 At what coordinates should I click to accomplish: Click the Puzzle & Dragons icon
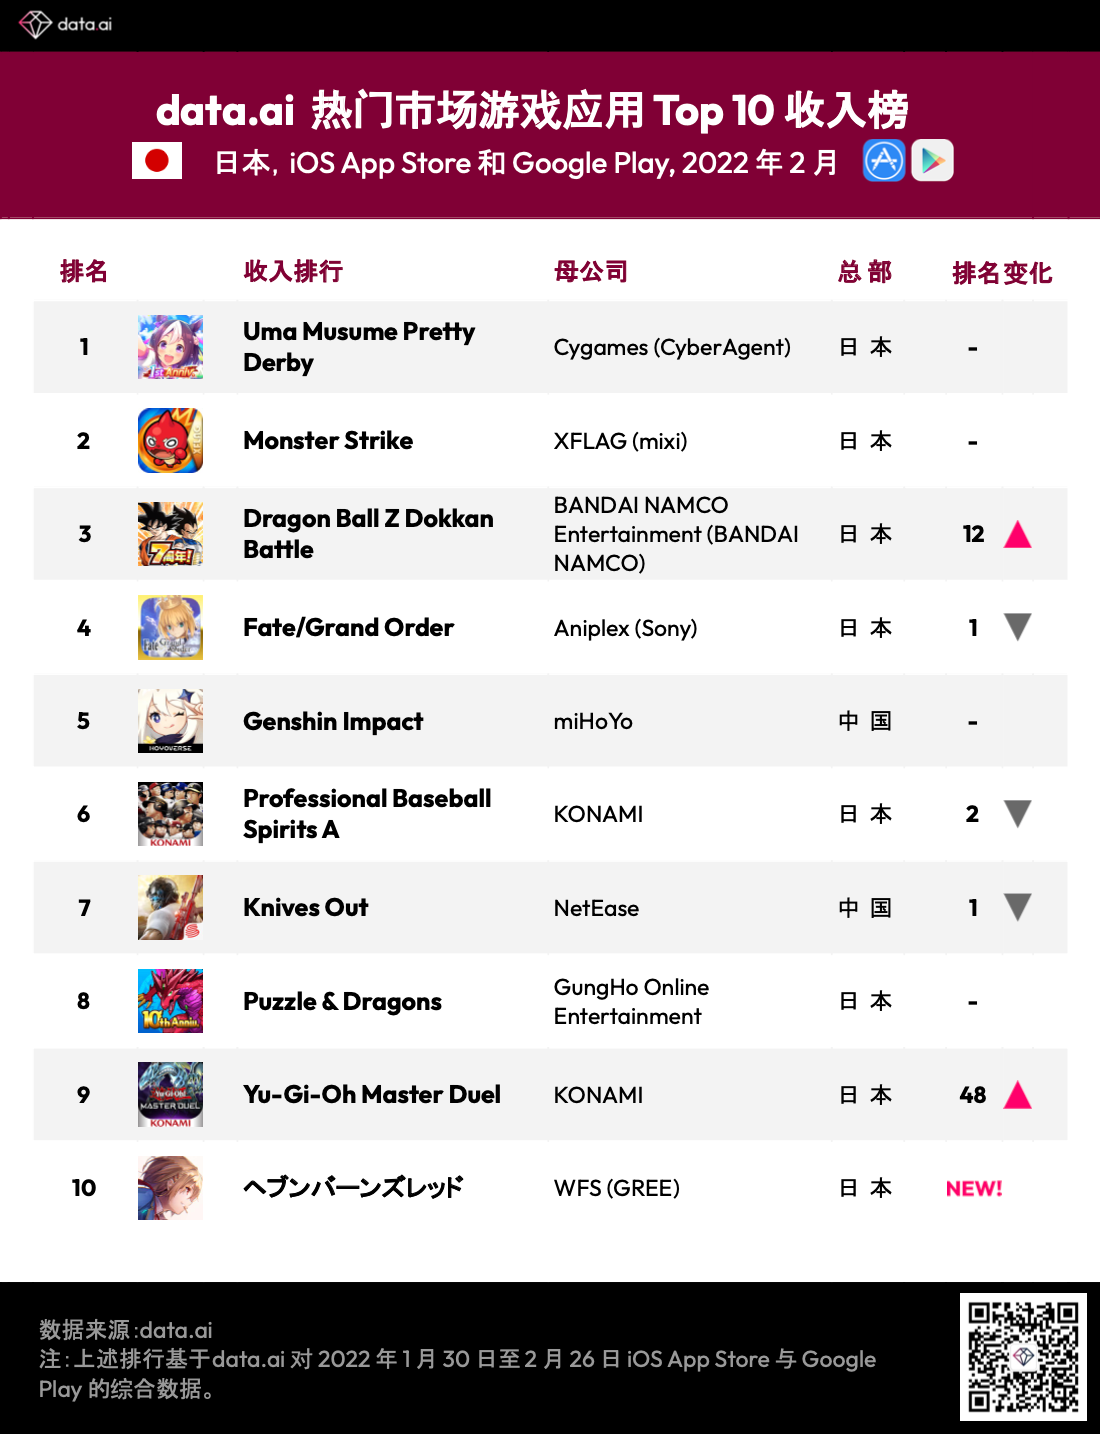(170, 1001)
